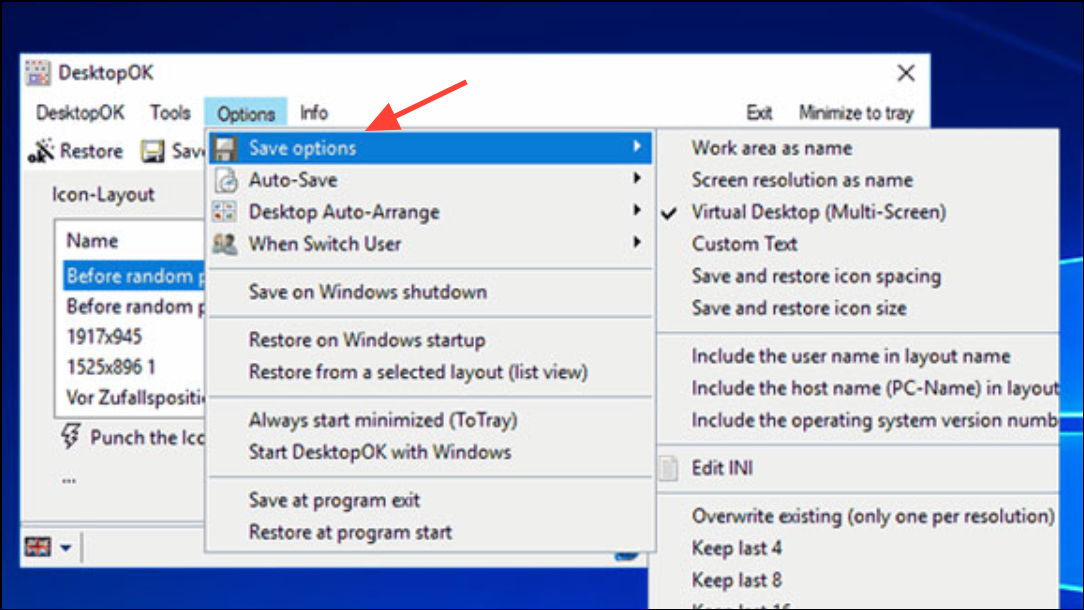Select the 1917x945 layout row
The height and width of the screenshot is (610, 1084).
pos(104,337)
